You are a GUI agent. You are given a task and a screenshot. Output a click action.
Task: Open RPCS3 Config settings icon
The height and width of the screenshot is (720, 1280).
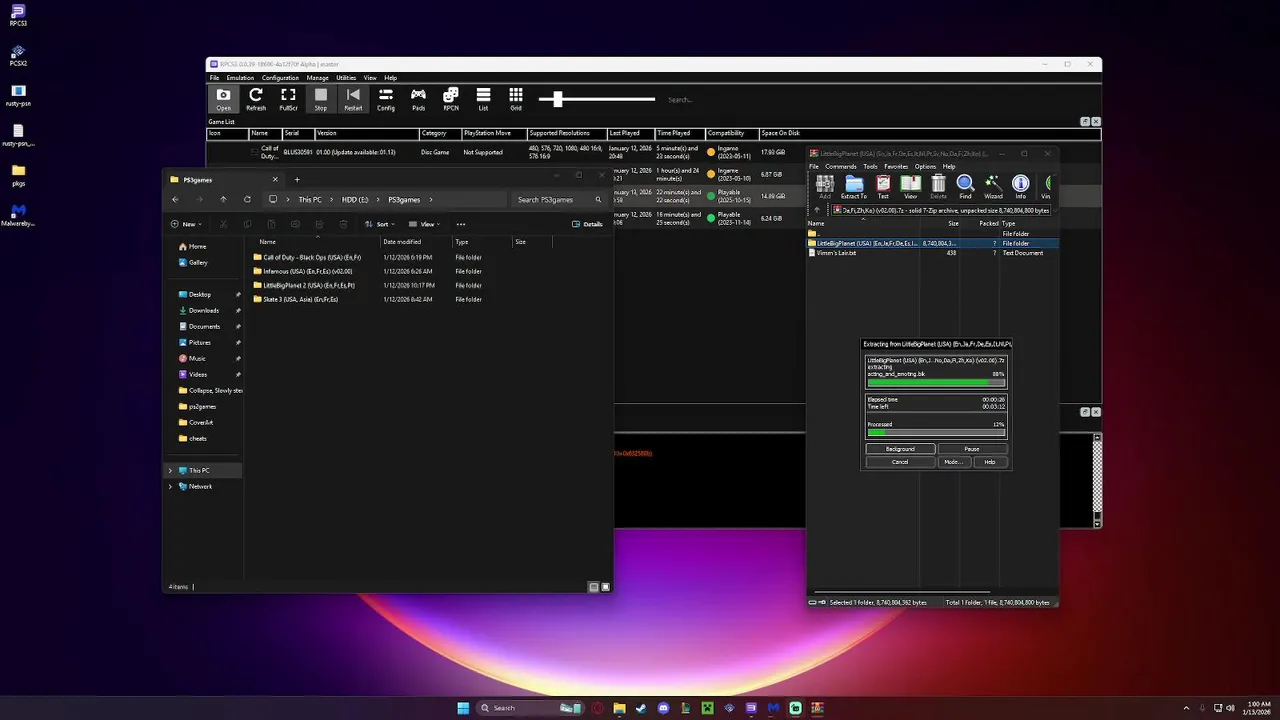pyautogui.click(x=386, y=99)
